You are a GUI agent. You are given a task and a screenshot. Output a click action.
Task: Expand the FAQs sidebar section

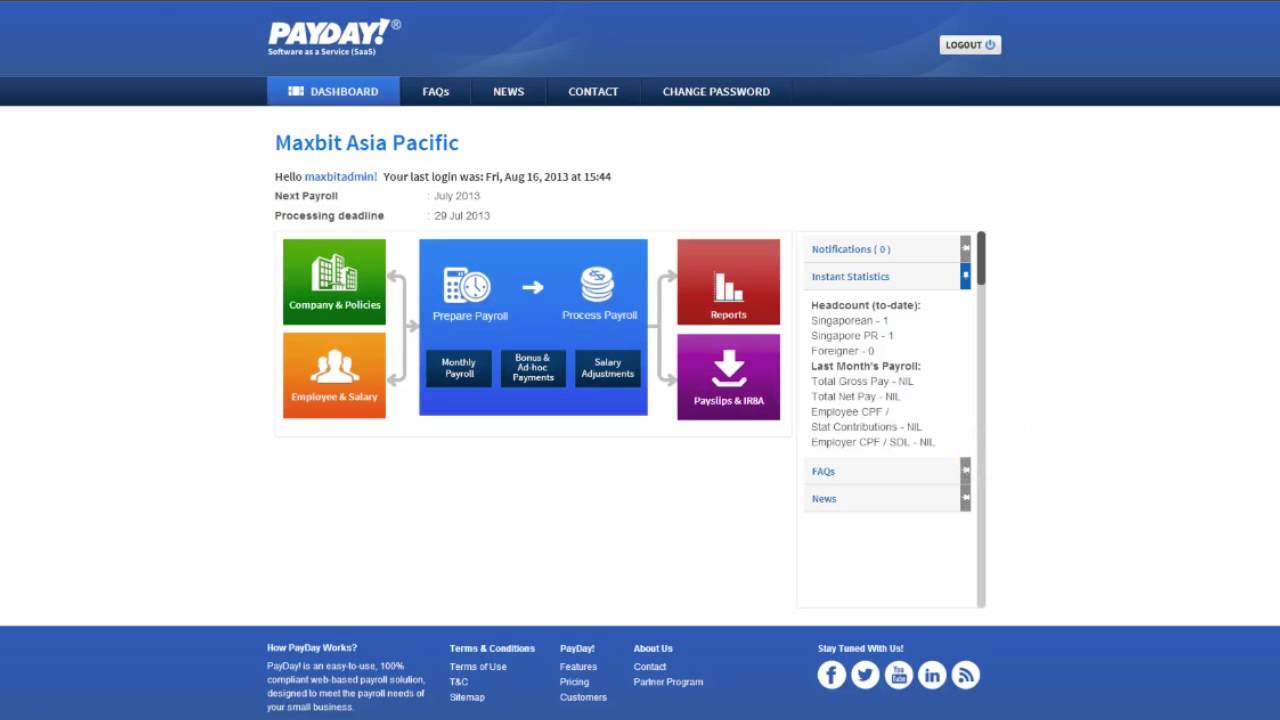pyautogui.click(x=887, y=471)
